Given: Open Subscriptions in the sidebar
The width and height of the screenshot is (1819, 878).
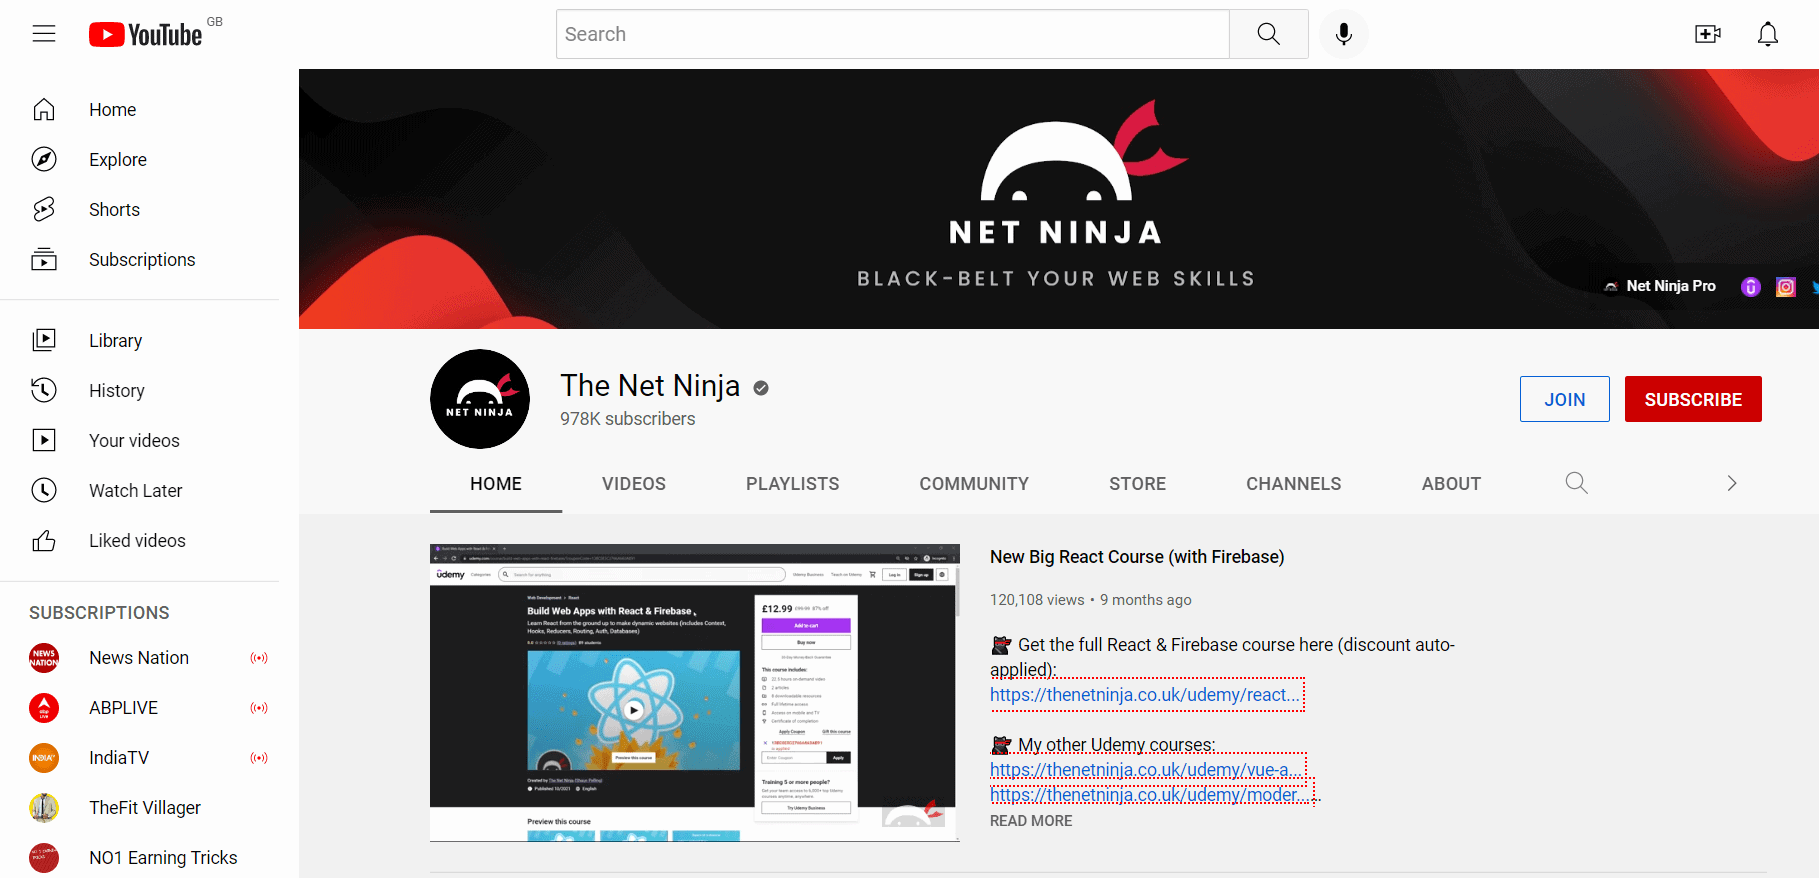Looking at the screenshot, I should click(x=140, y=259).
